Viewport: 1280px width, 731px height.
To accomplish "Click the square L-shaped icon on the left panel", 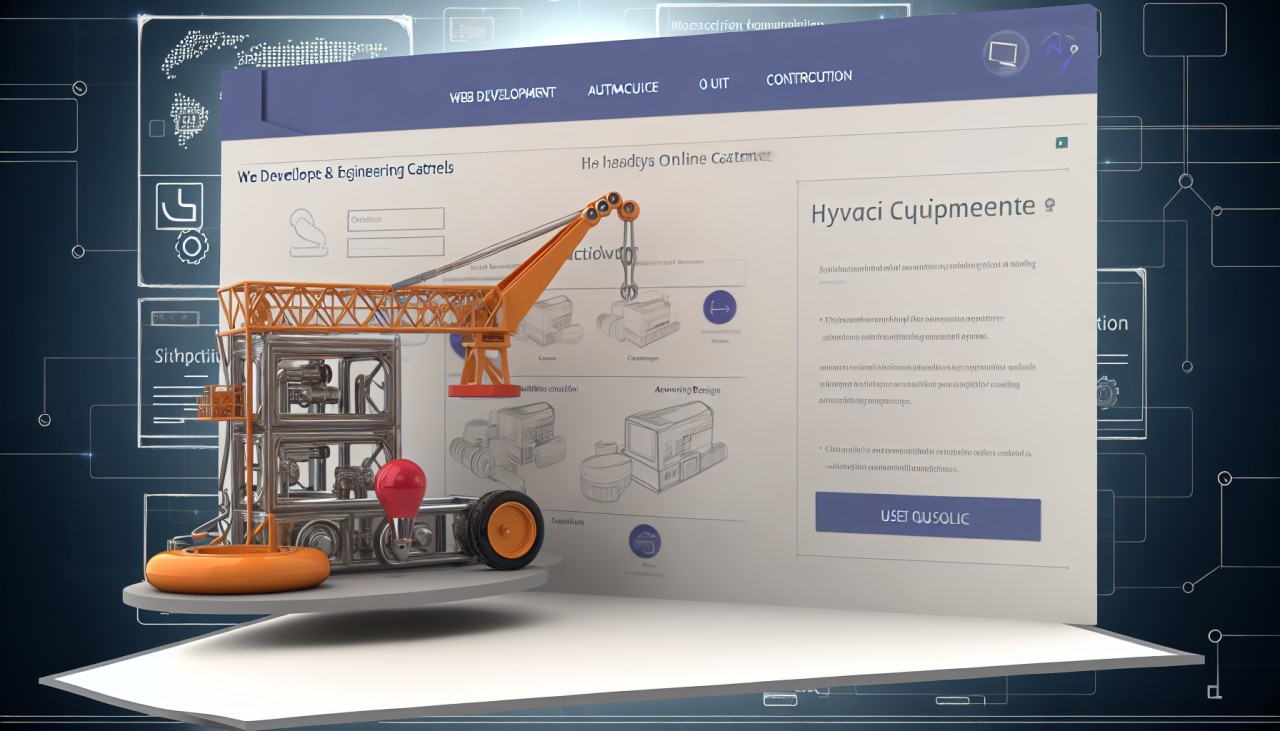I will click(x=179, y=206).
